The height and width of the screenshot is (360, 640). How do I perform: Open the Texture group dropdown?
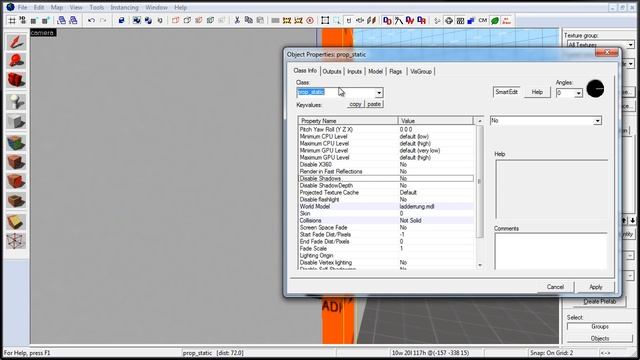coord(631,44)
